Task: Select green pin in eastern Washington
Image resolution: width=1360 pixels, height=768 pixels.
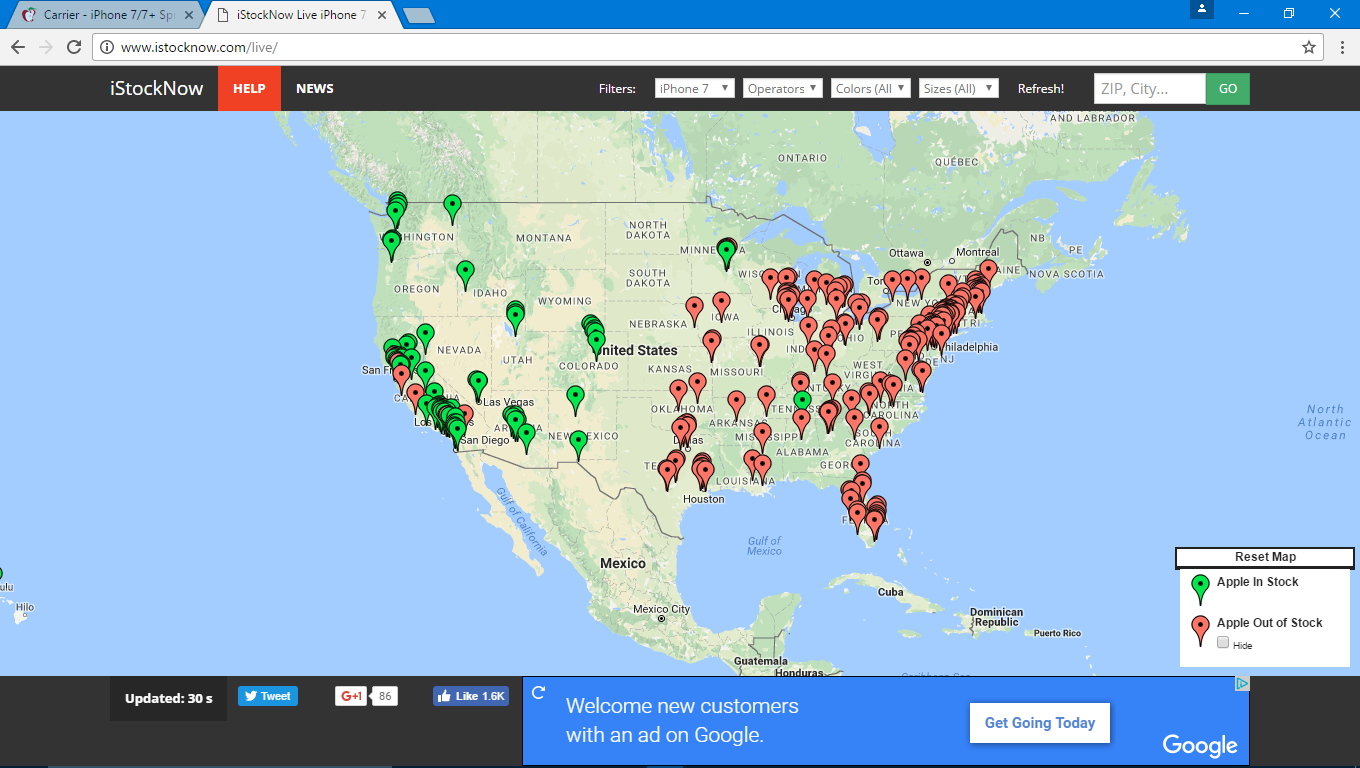Action: pyautogui.click(x=452, y=207)
